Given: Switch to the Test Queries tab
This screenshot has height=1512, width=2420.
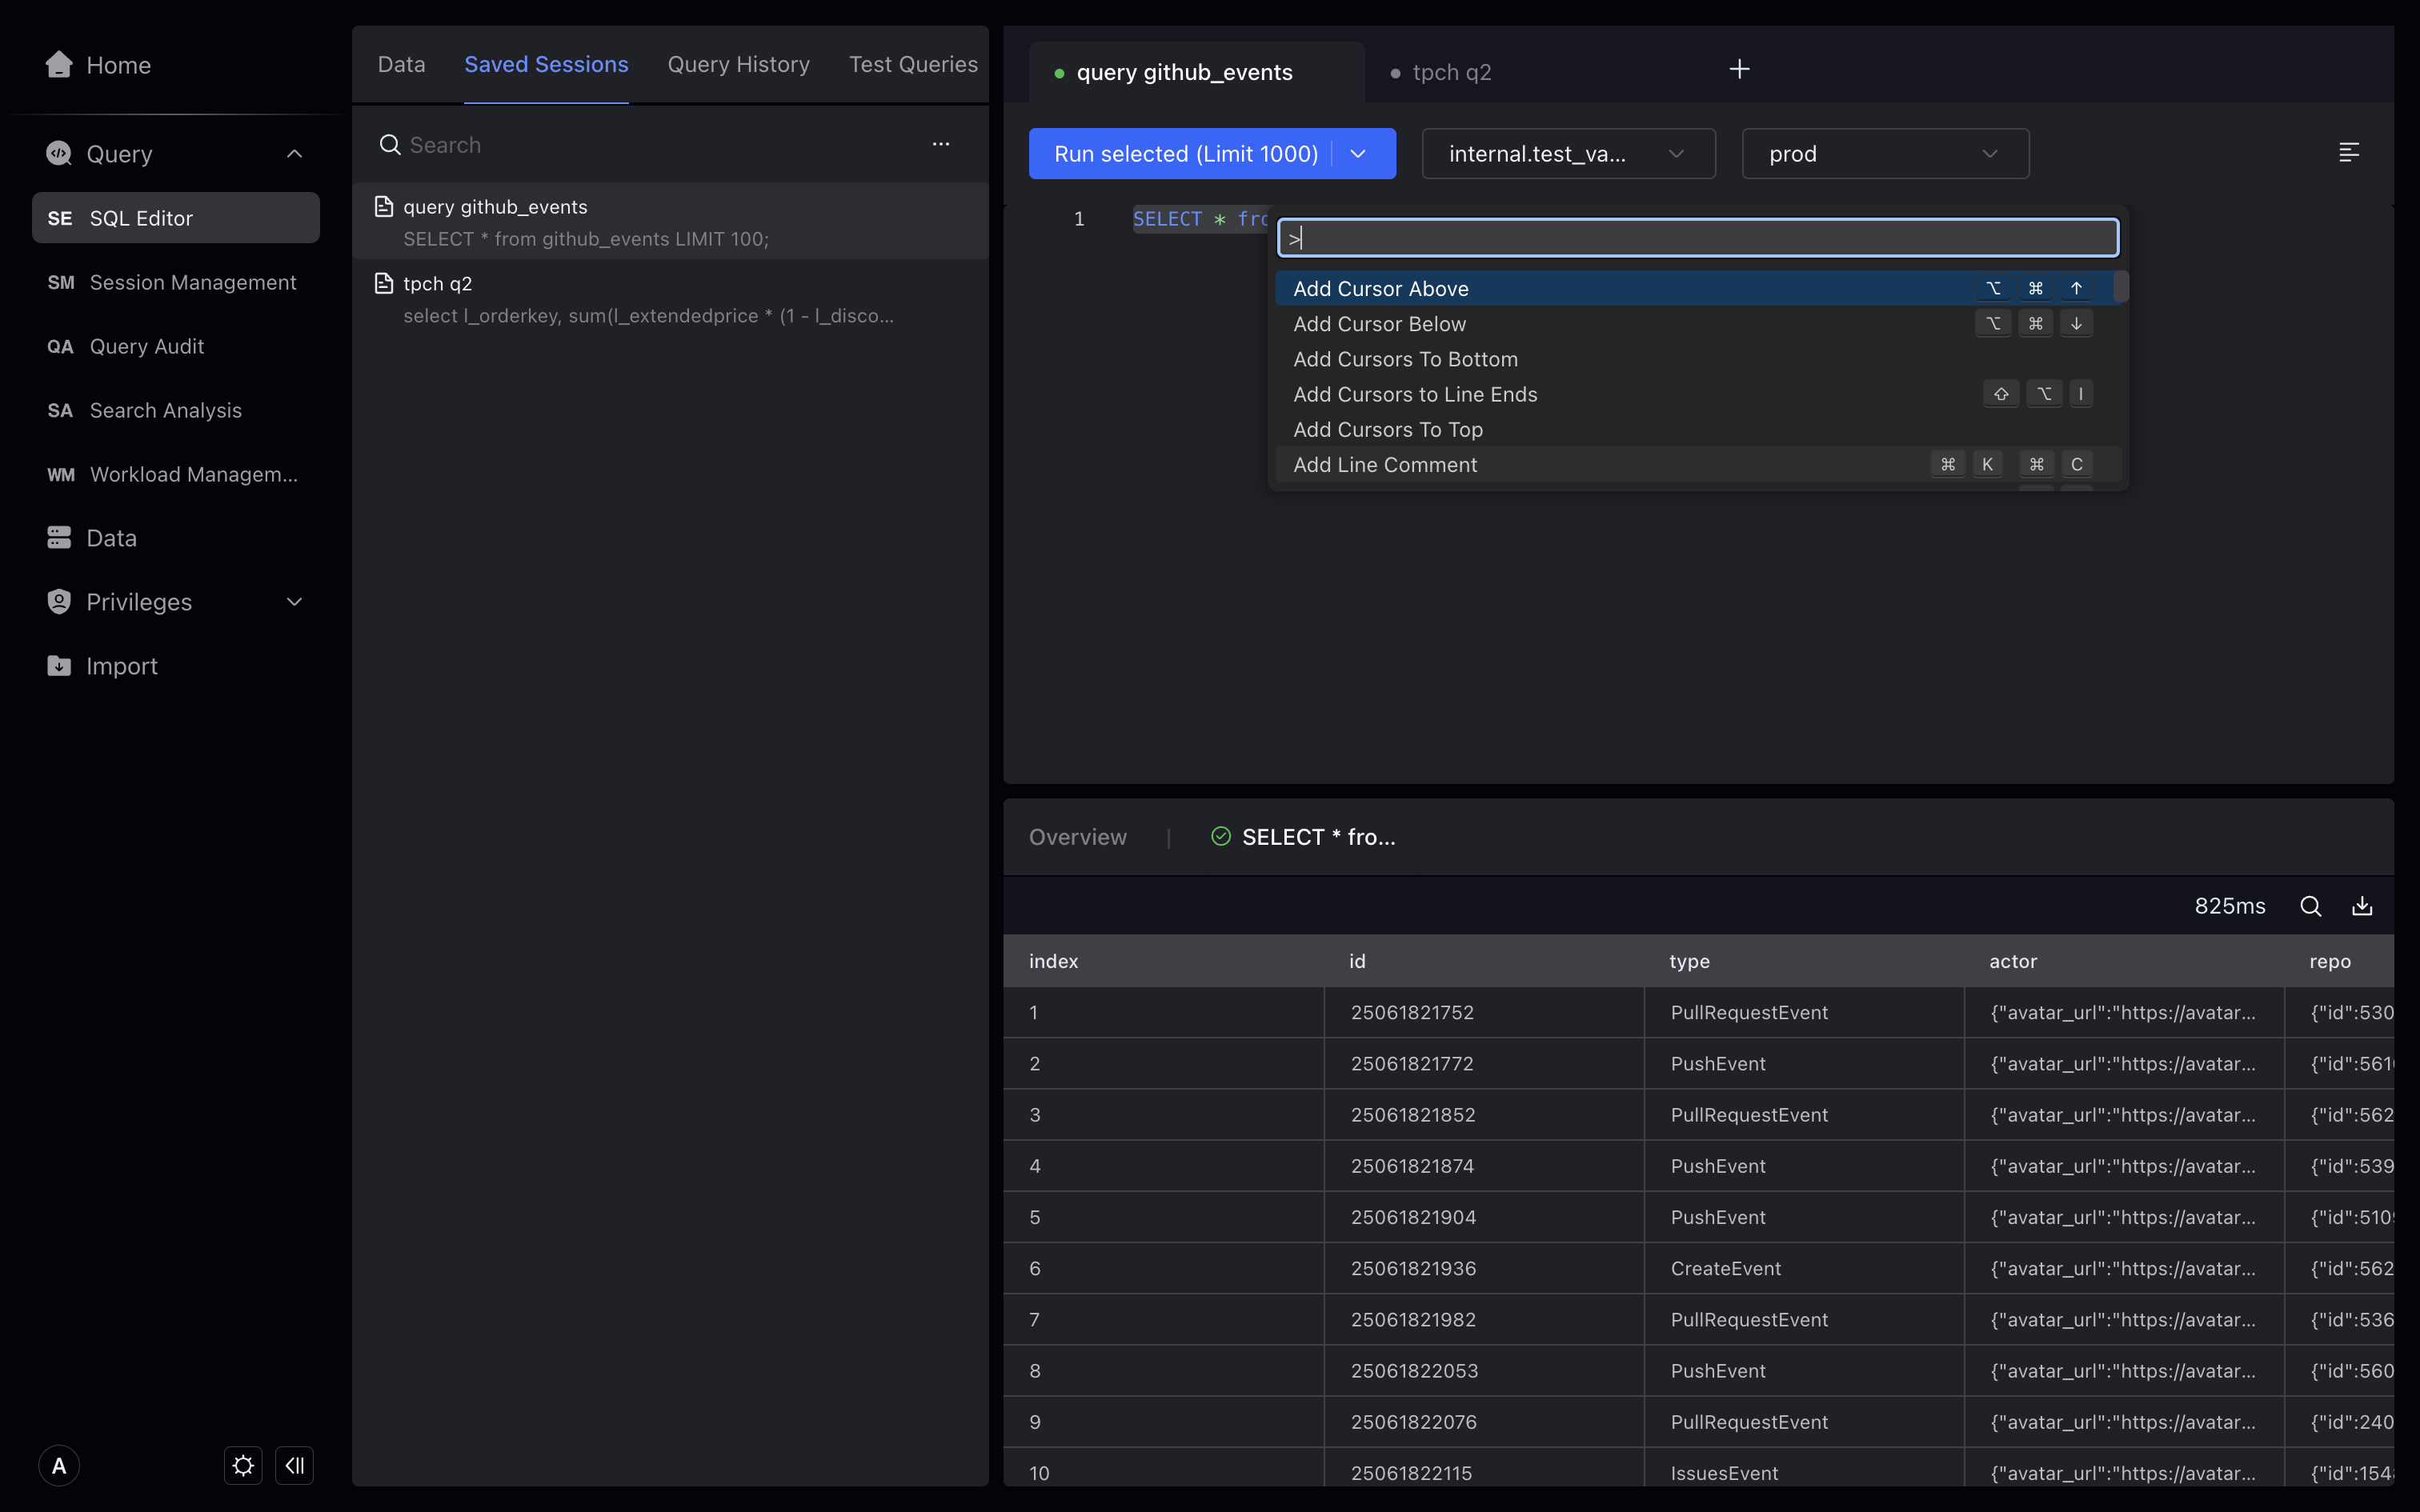Looking at the screenshot, I should [913, 64].
